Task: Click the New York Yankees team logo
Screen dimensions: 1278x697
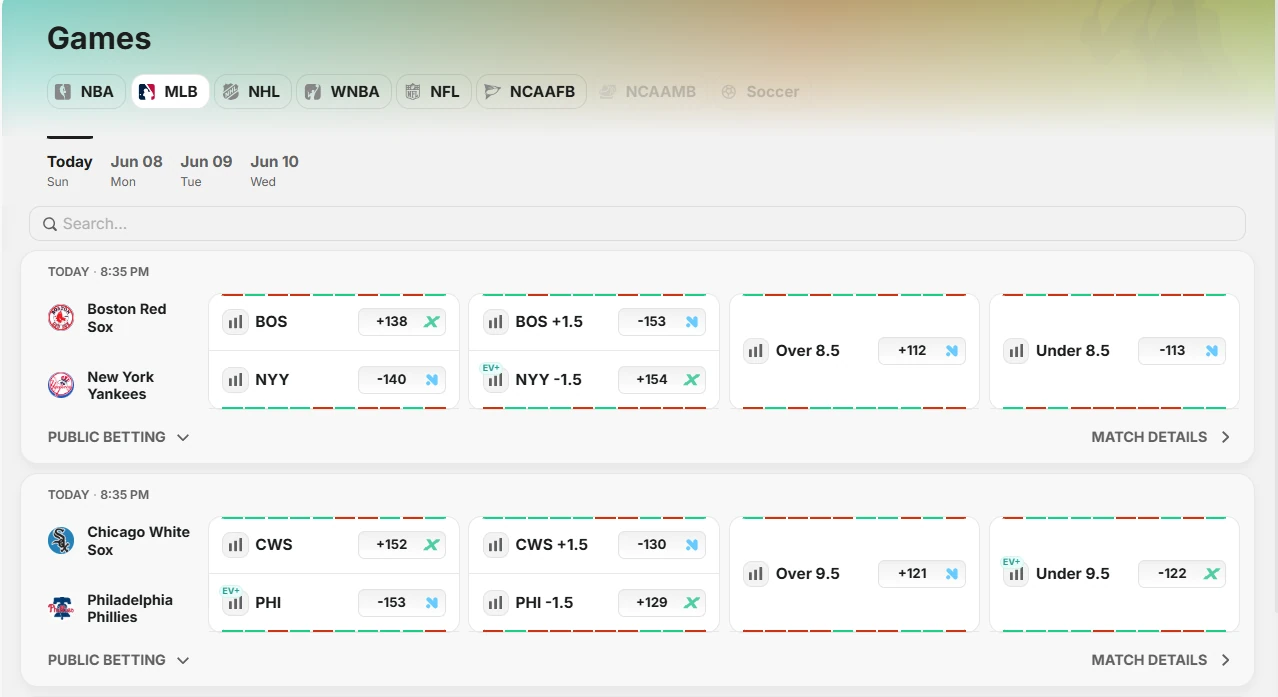Action: (61, 385)
